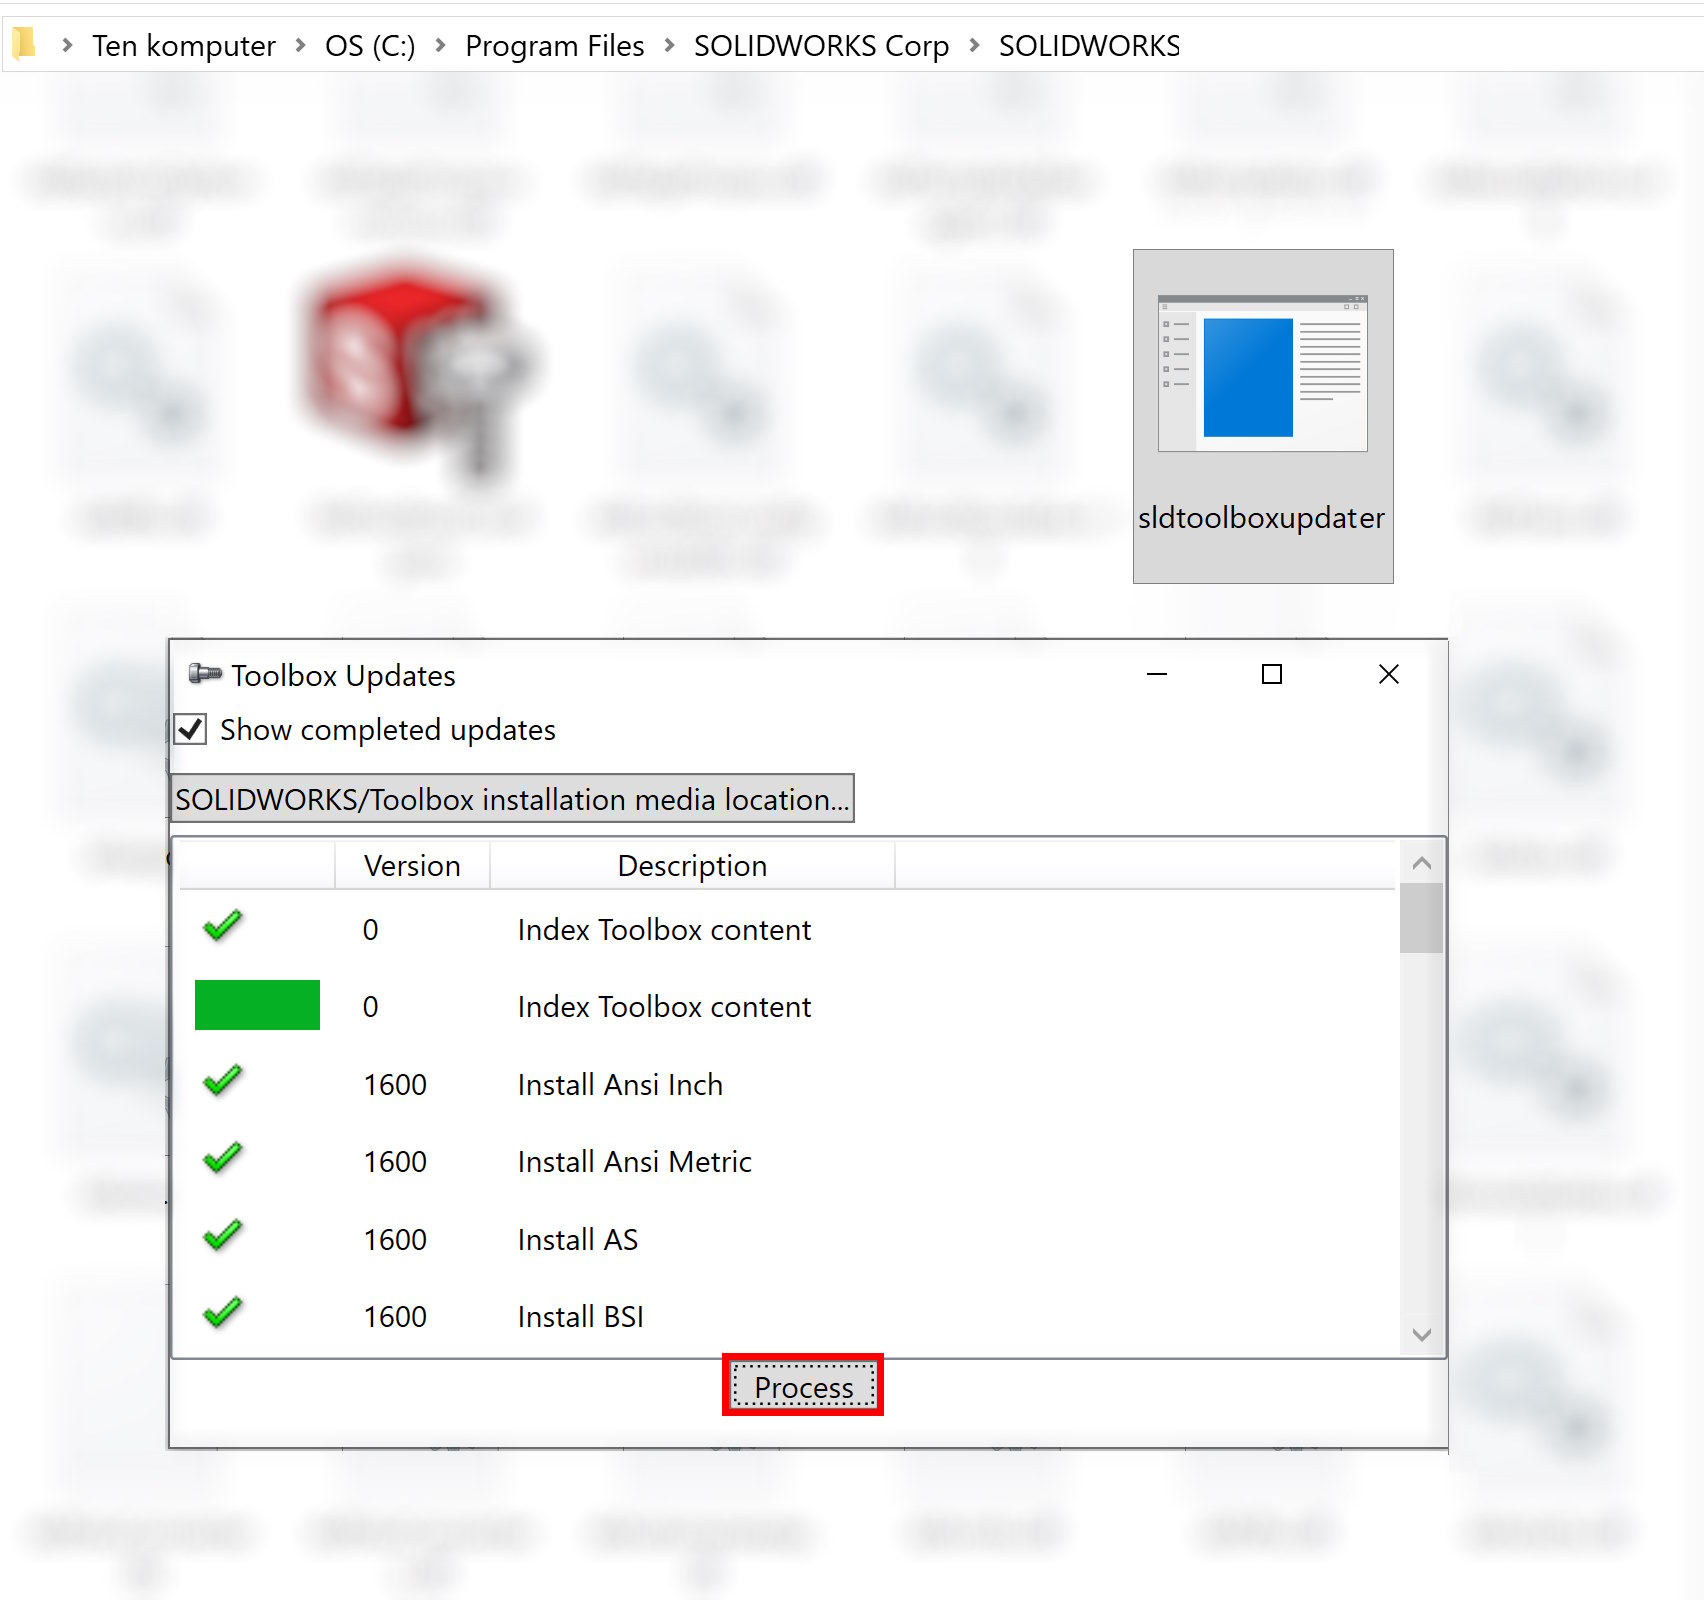Click the Process button
Image resolution: width=1704 pixels, height=1600 pixels.
[803, 1387]
